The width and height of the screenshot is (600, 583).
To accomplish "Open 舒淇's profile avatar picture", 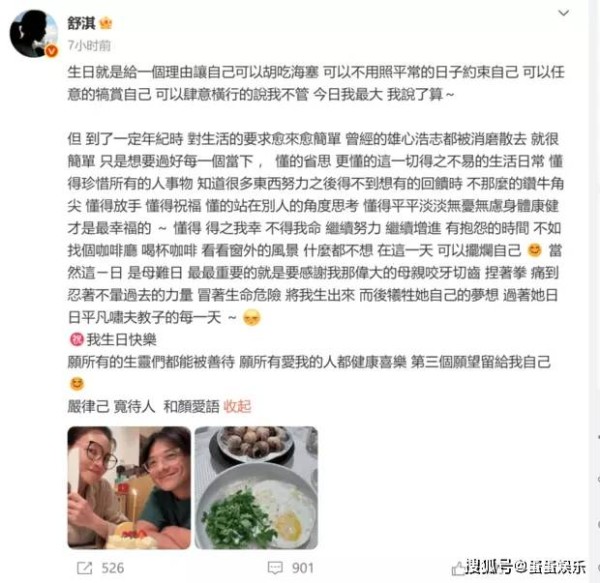I will pos(33,33).
